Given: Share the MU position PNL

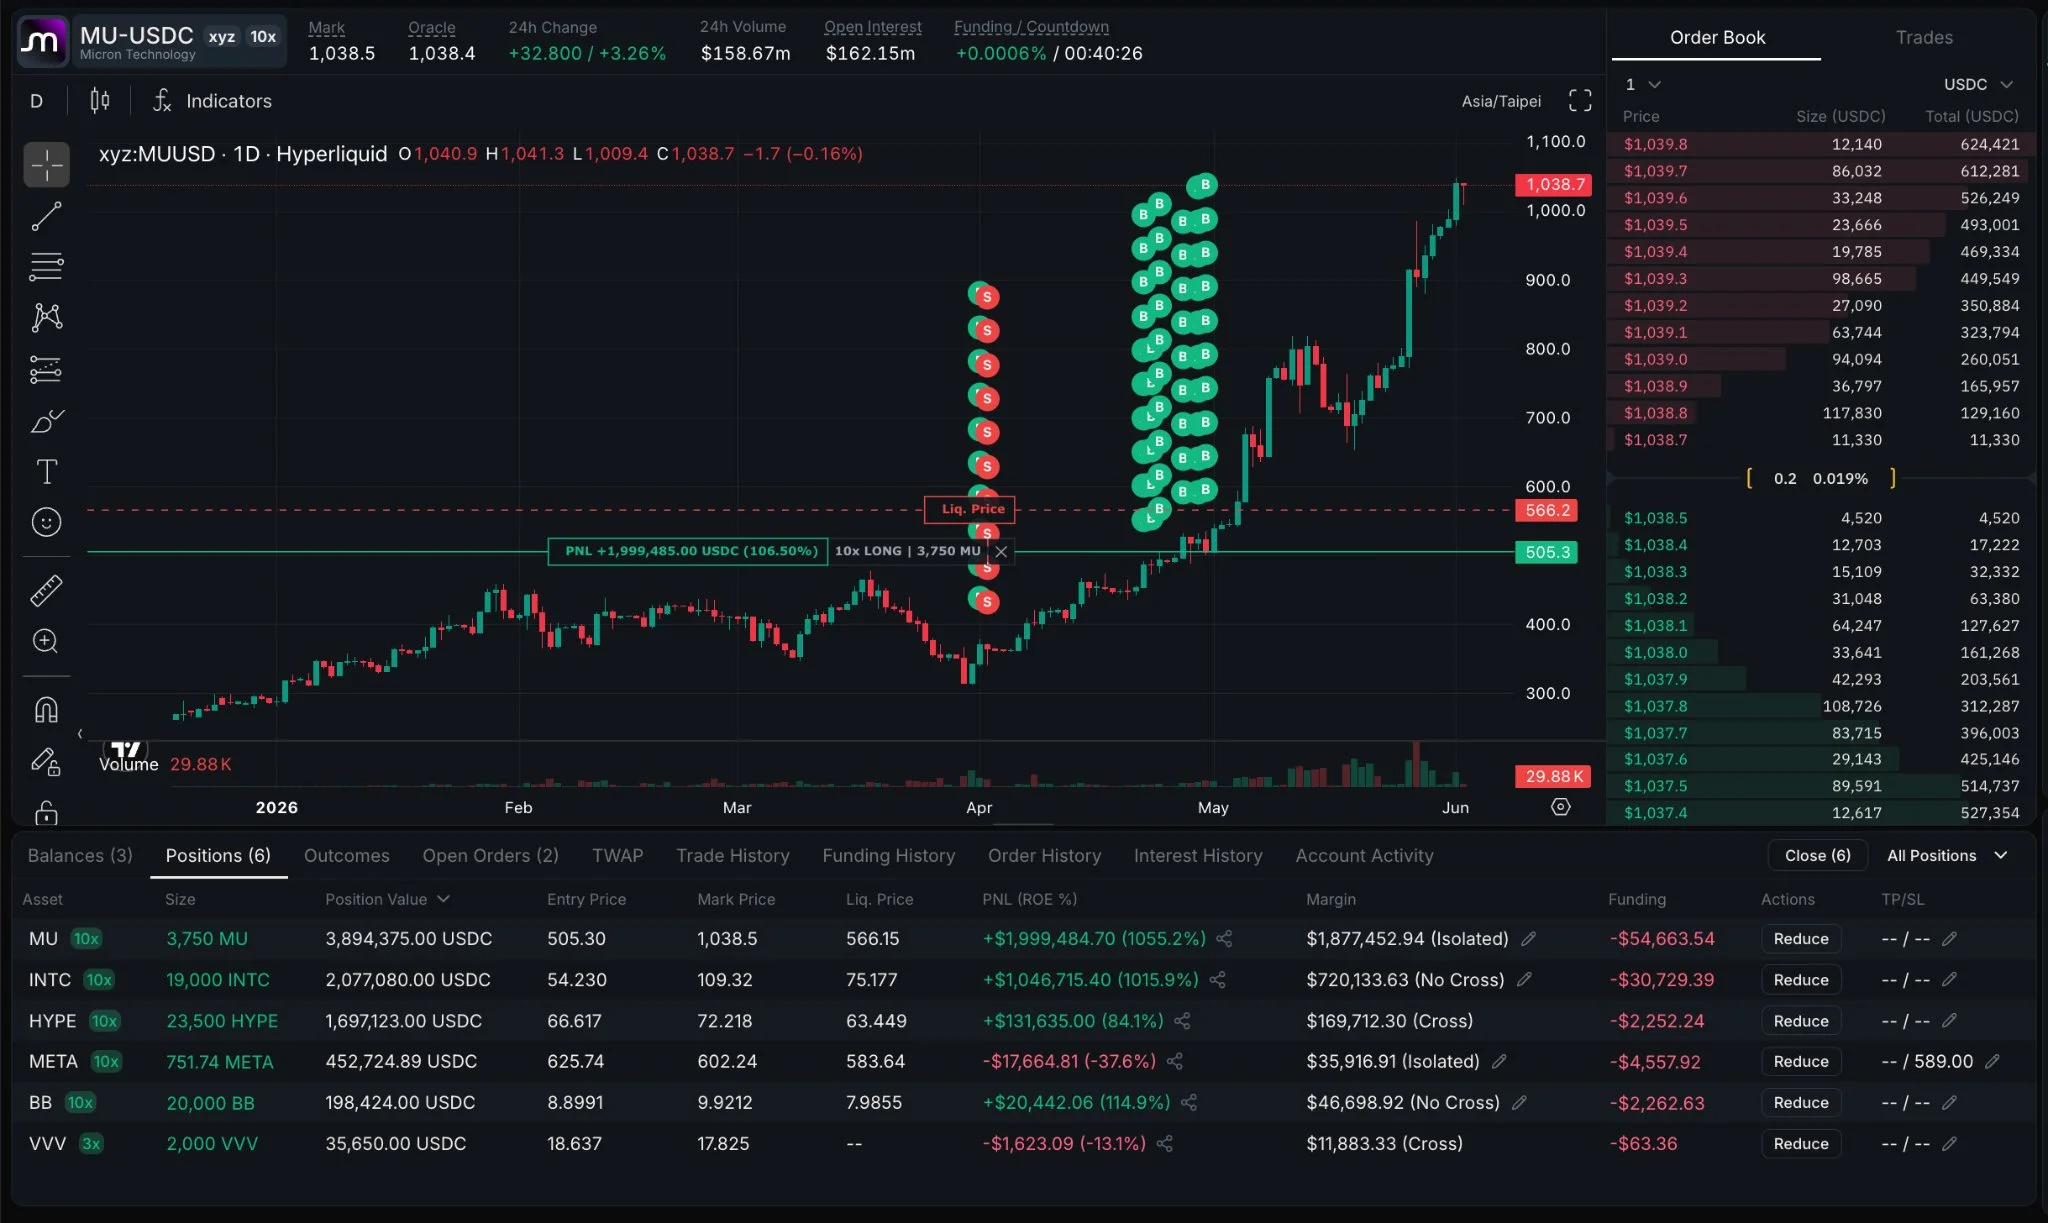Looking at the screenshot, I should click(x=1224, y=939).
